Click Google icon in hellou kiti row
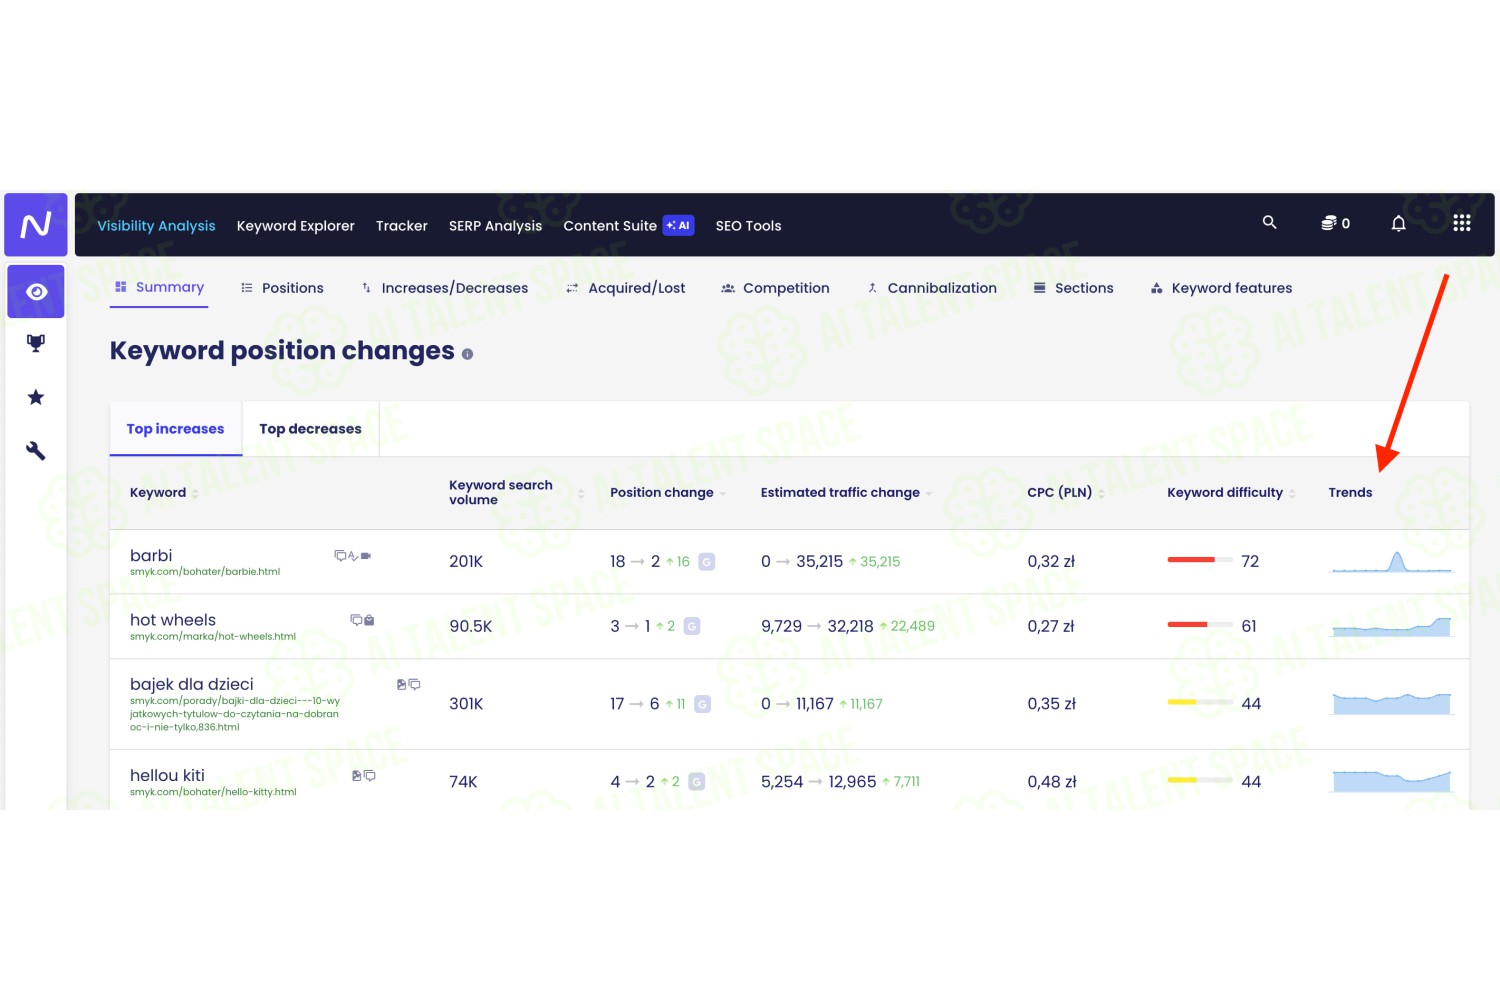 (696, 782)
